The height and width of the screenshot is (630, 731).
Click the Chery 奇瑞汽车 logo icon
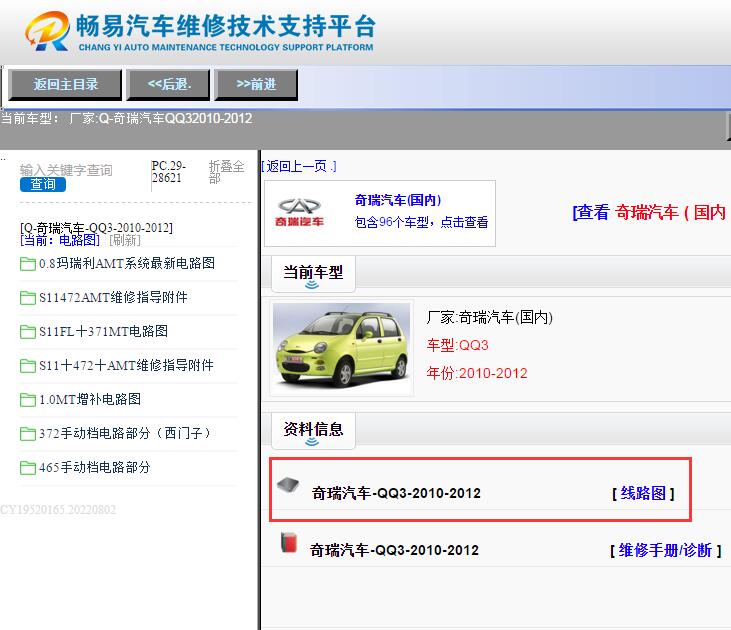[299, 212]
